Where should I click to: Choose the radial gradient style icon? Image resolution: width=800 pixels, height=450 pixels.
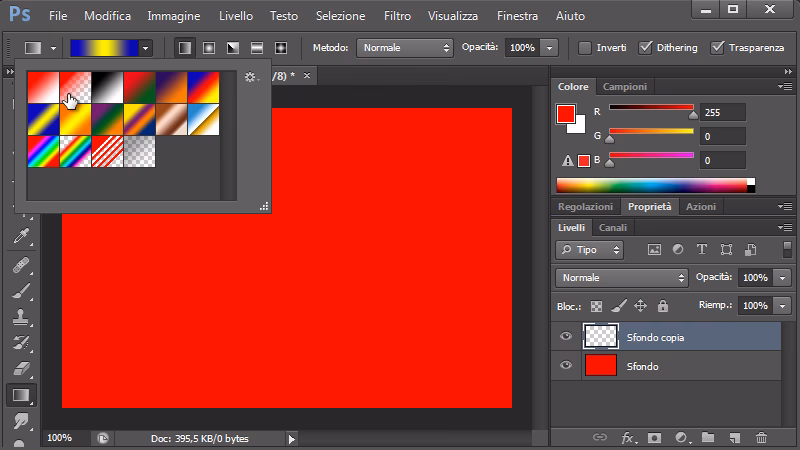pyautogui.click(x=209, y=48)
